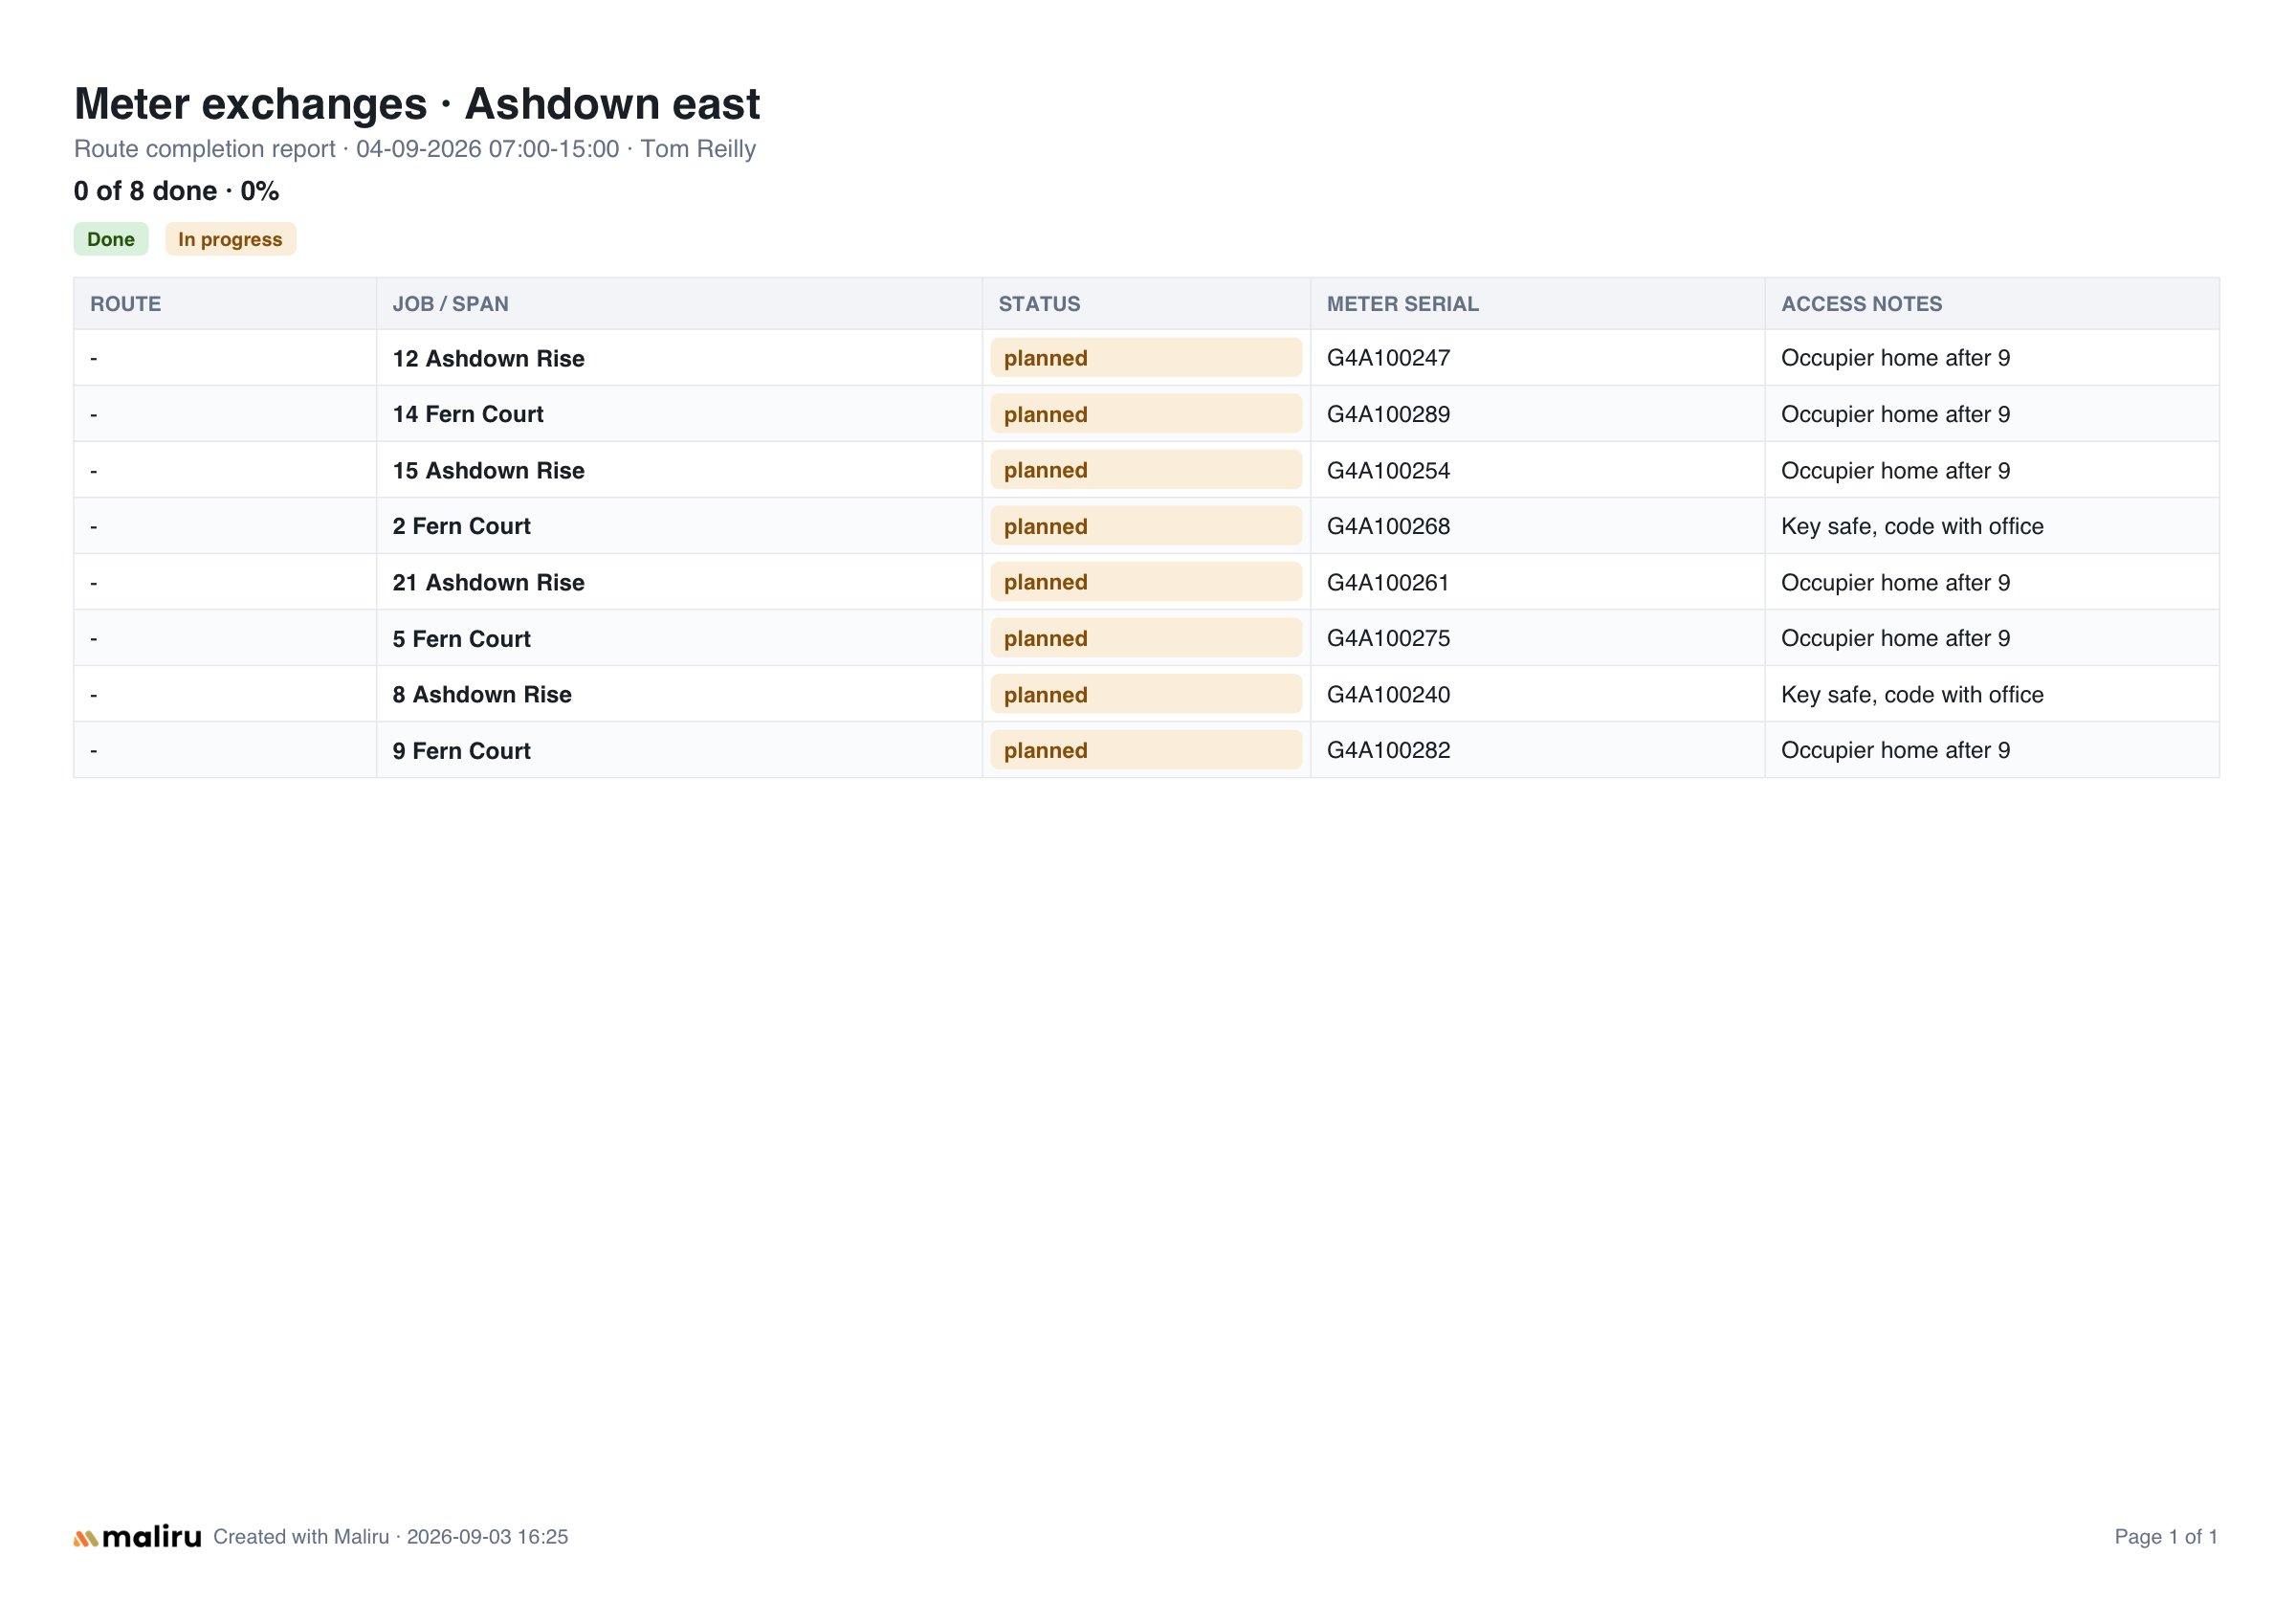Screen dimensions: 2296x1623
Task: Click meter serial G4A100261
Action: coord(1388,582)
